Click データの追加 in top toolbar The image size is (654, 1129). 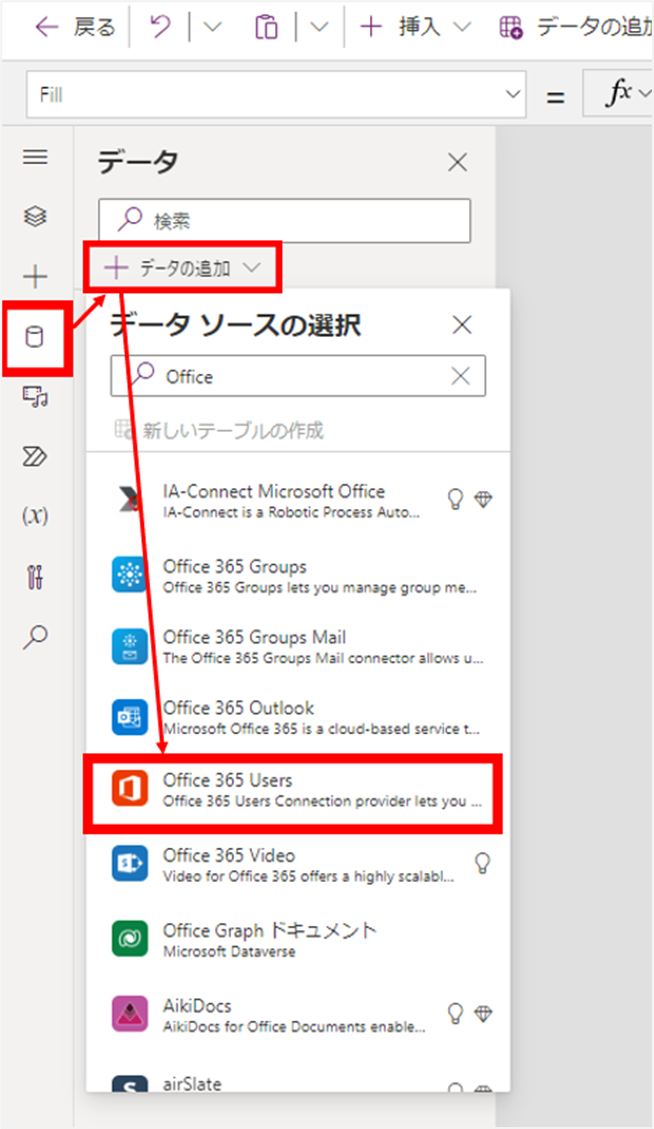tap(576, 27)
